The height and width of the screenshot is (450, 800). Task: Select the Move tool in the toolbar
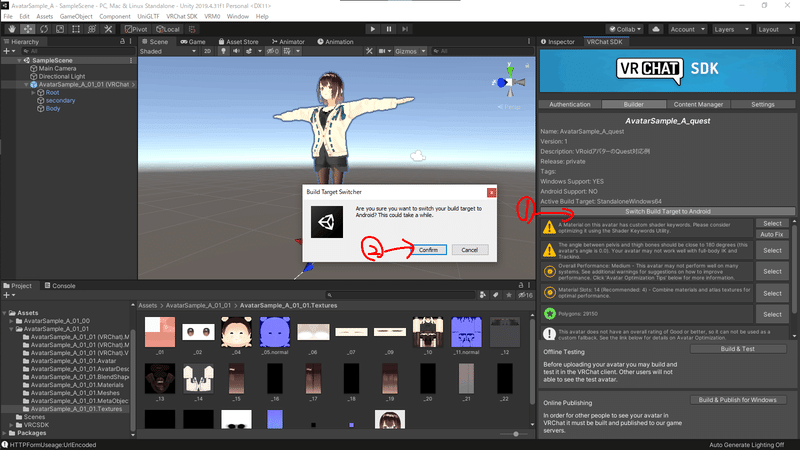[28, 29]
